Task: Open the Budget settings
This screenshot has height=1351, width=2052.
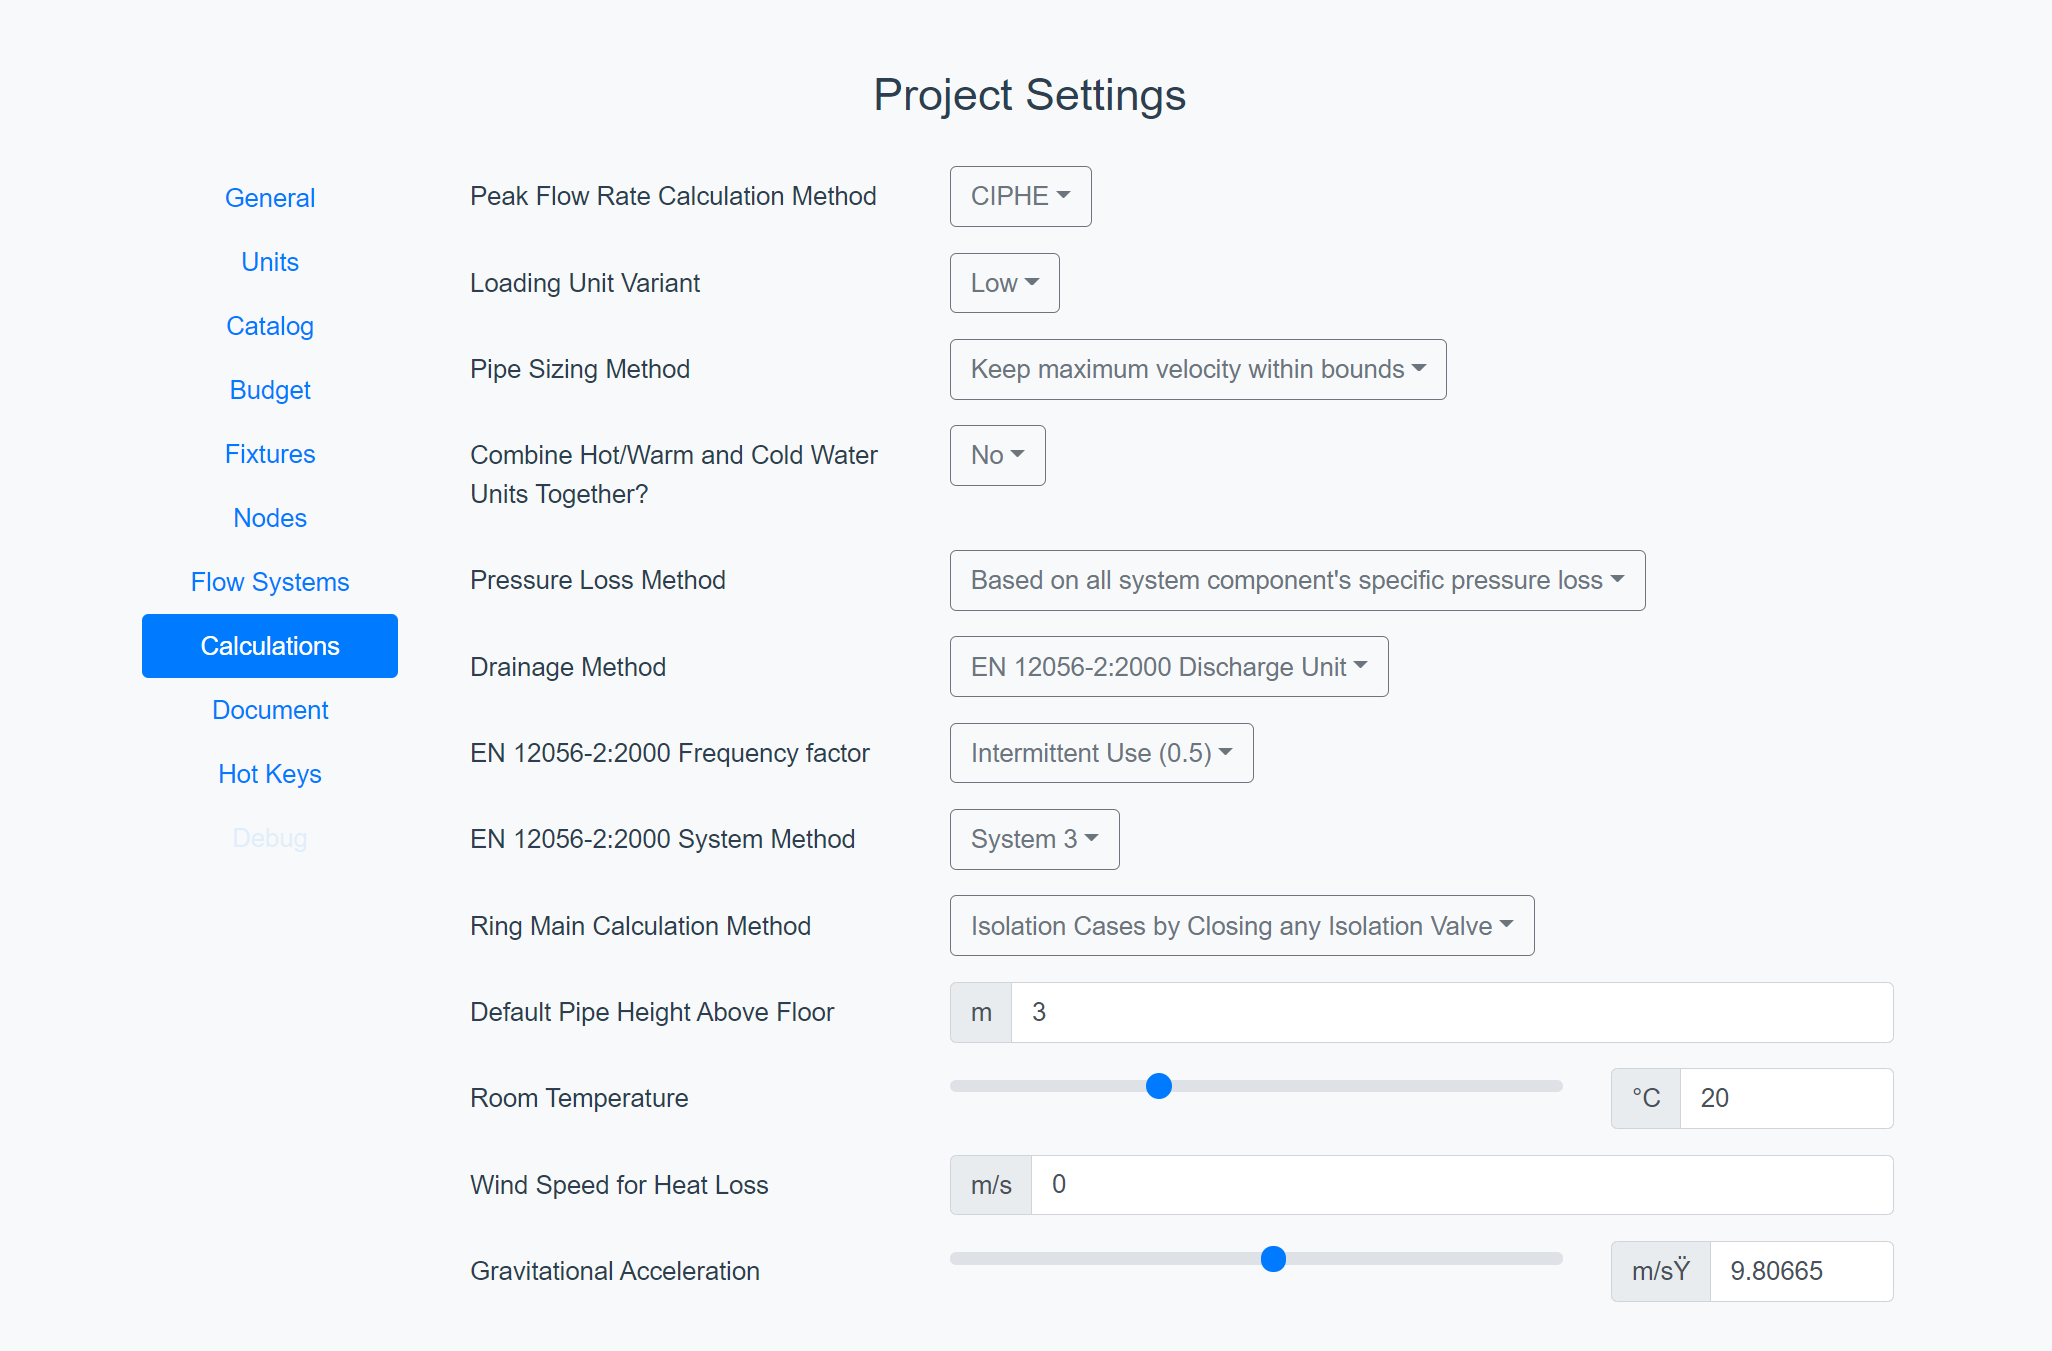Action: pyautogui.click(x=269, y=390)
